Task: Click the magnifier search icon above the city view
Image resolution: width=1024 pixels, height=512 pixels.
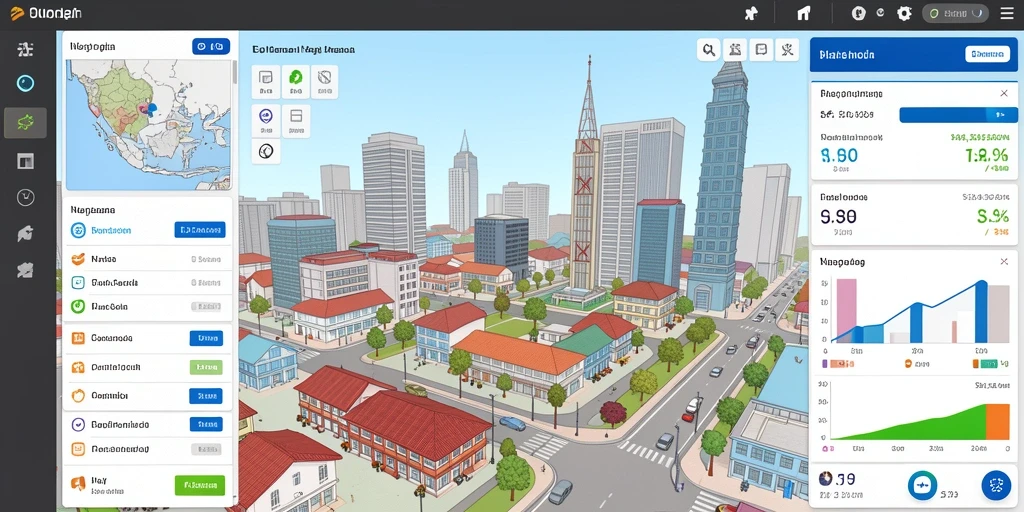Action: (708, 49)
